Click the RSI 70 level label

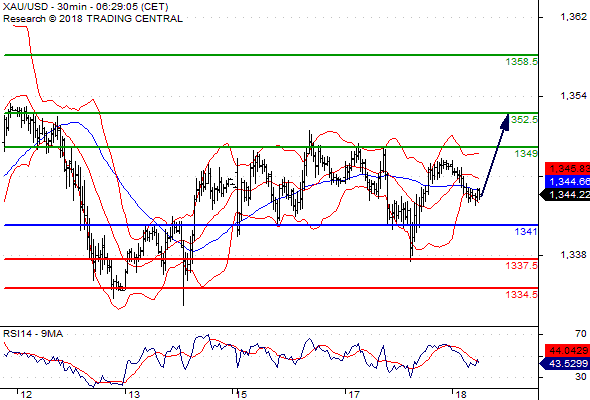point(581,334)
